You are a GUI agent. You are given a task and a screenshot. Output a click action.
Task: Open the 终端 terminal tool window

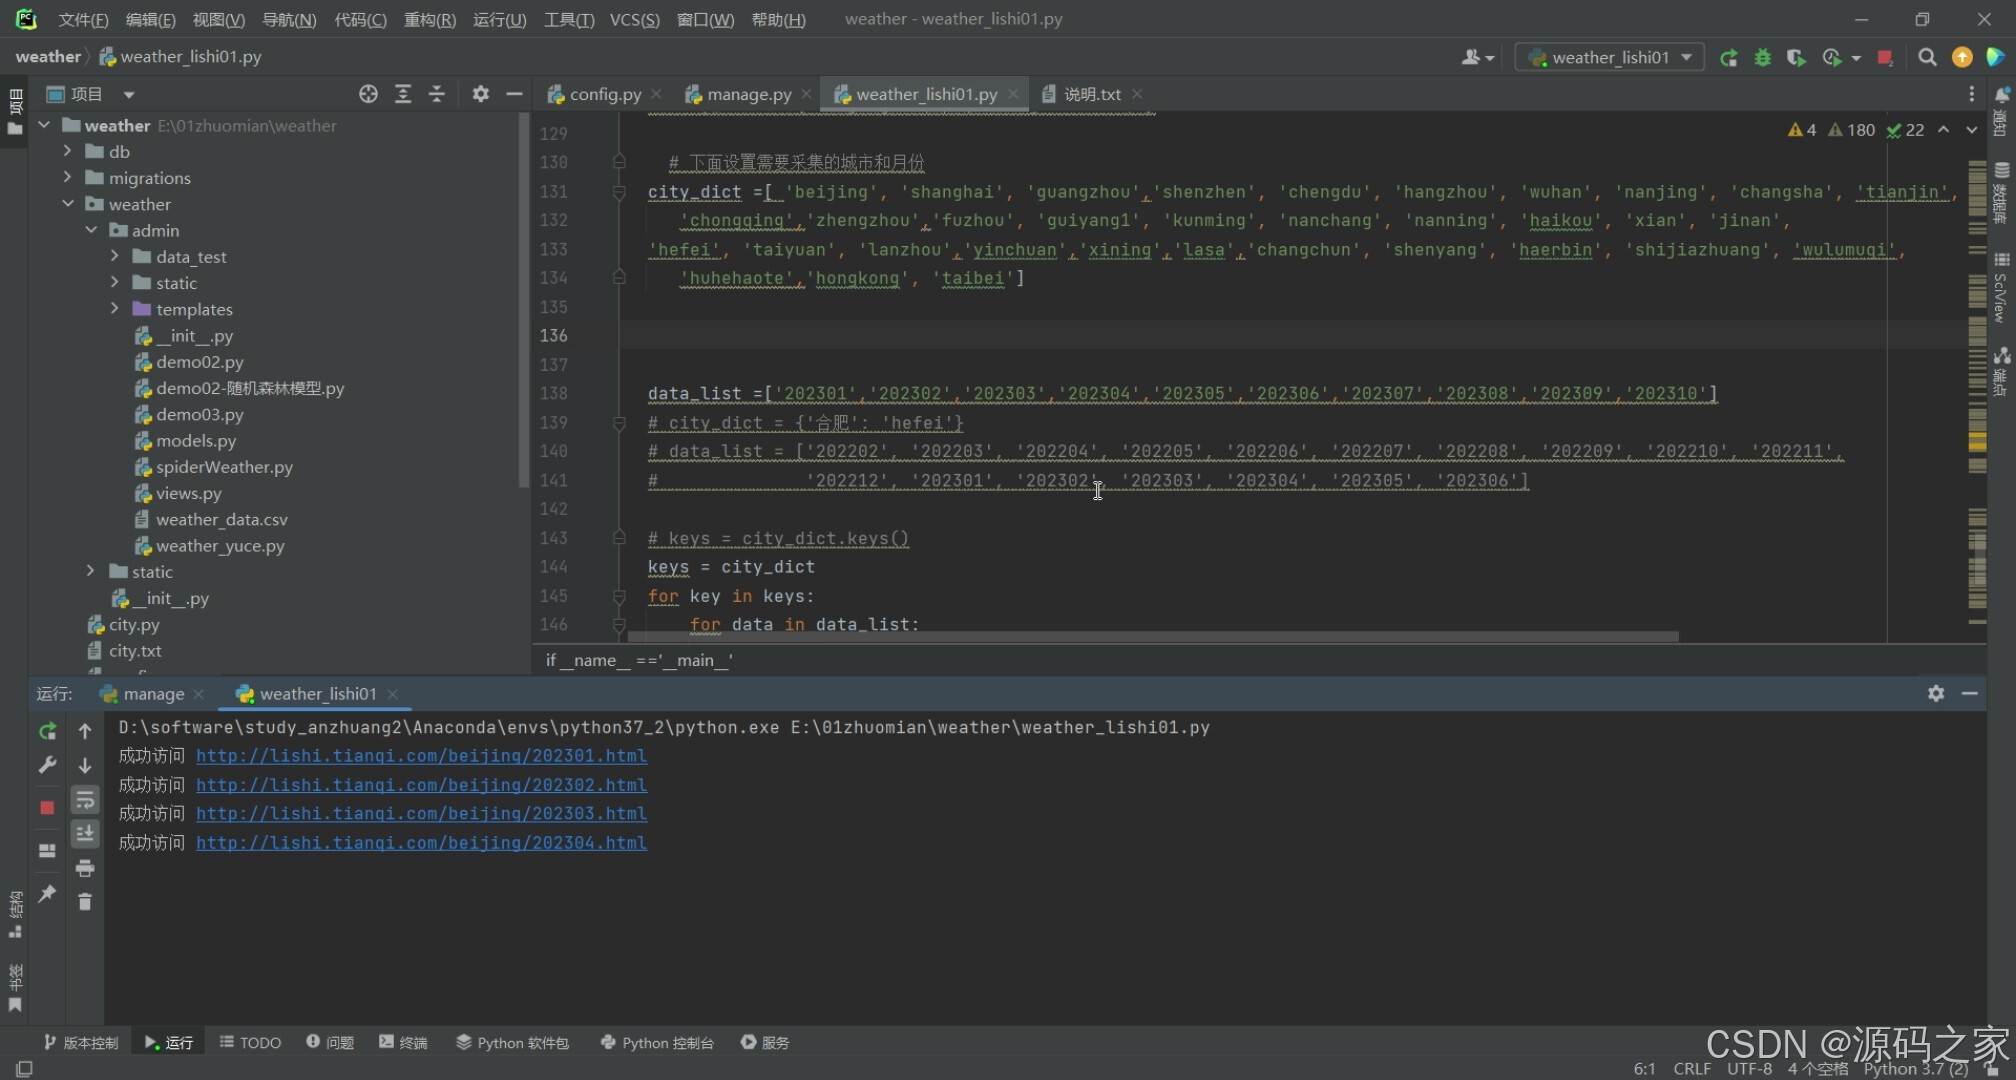pos(403,1042)
